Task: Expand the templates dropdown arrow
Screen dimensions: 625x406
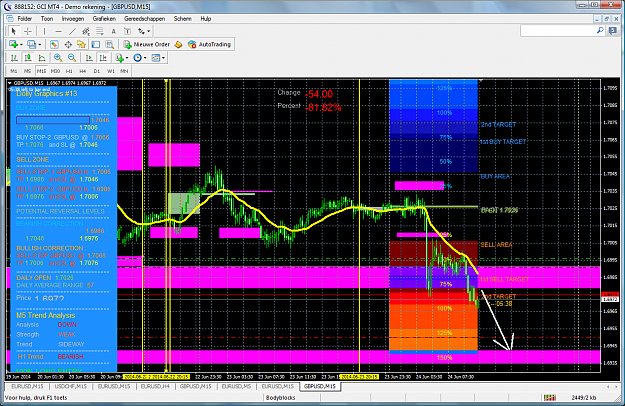Action: (163, 58)
